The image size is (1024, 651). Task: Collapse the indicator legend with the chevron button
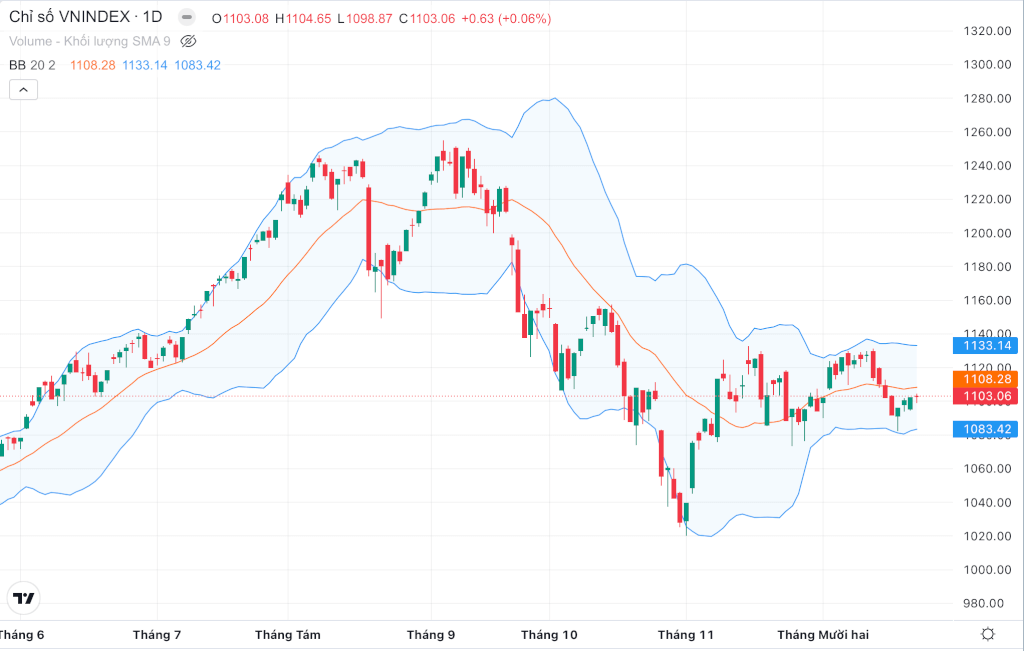click(x=24, y=89)
